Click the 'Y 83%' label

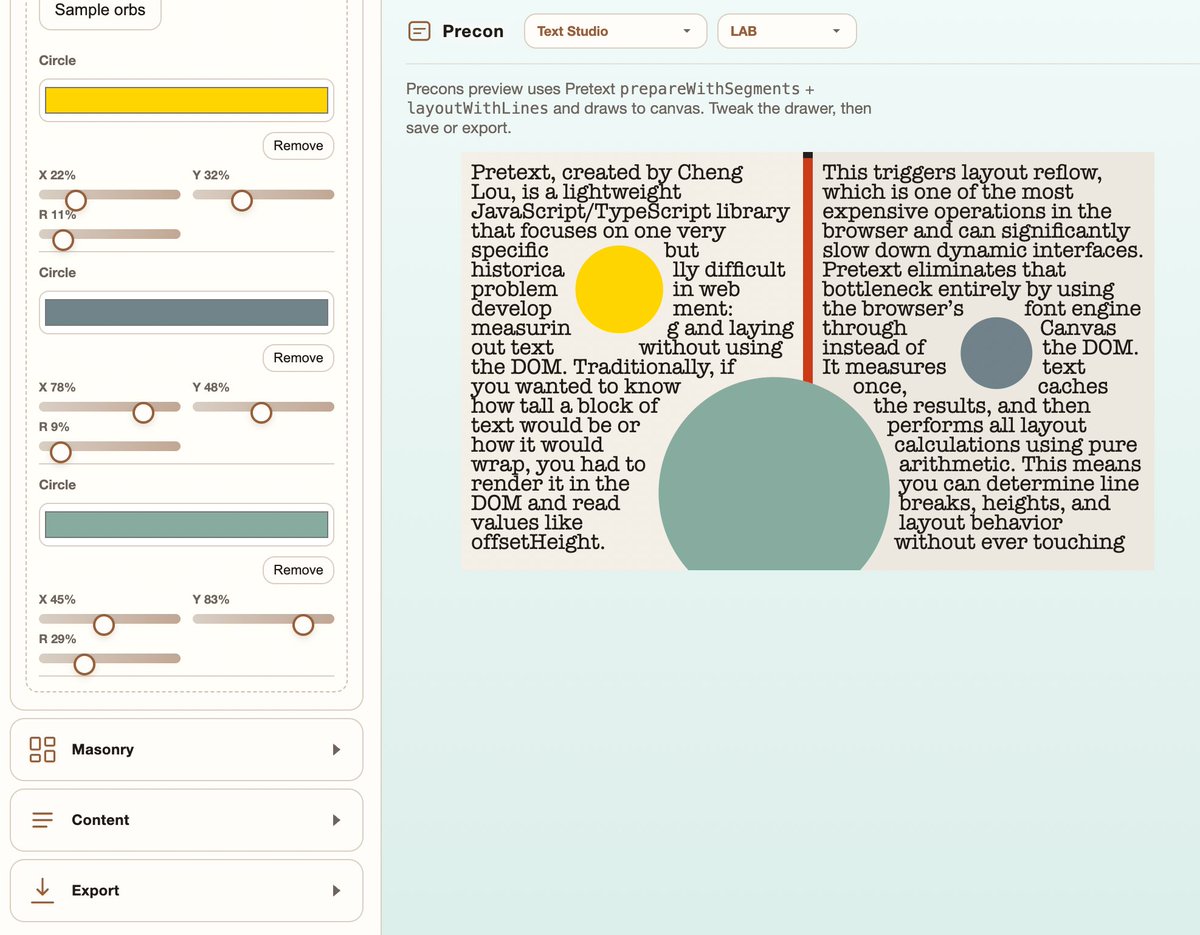pos(211,599)
